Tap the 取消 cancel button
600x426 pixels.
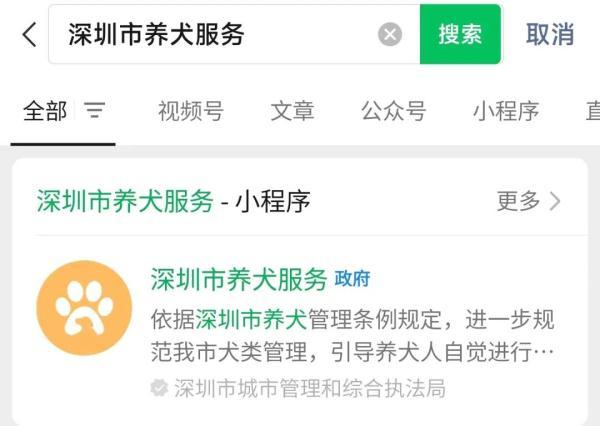pos(550,34)
